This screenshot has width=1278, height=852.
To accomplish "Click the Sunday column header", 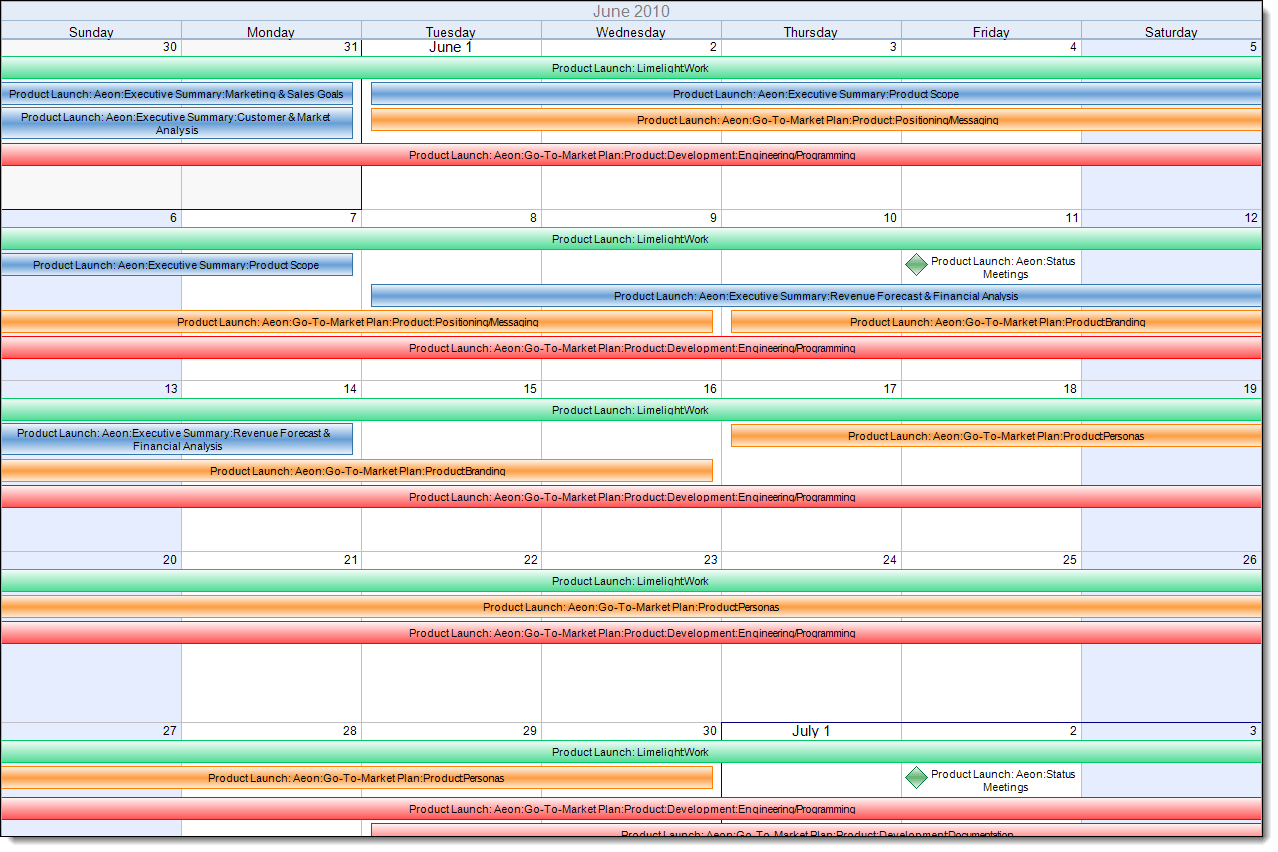I will point(91,32).
